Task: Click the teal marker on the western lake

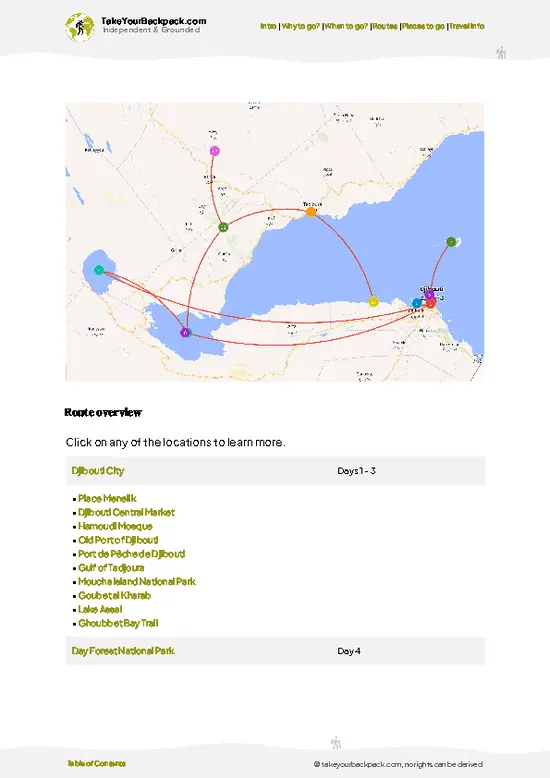Action: [99, 270]
